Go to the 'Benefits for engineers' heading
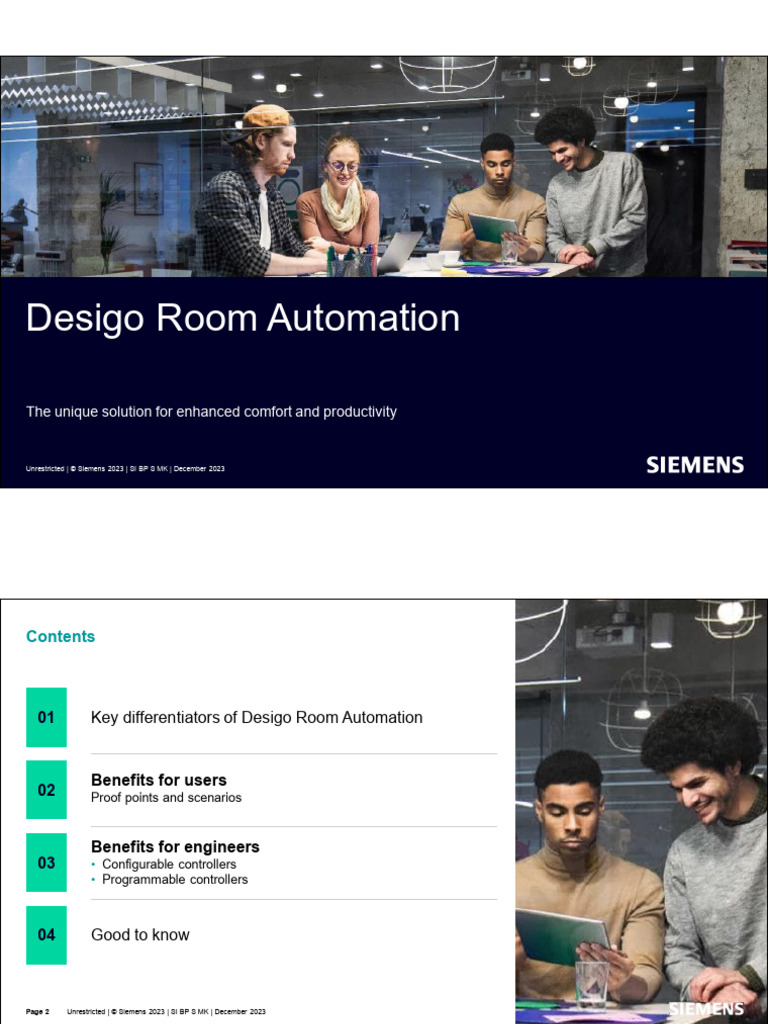The height and width of the screenshot is (1024, 768). tap(175, 847)
